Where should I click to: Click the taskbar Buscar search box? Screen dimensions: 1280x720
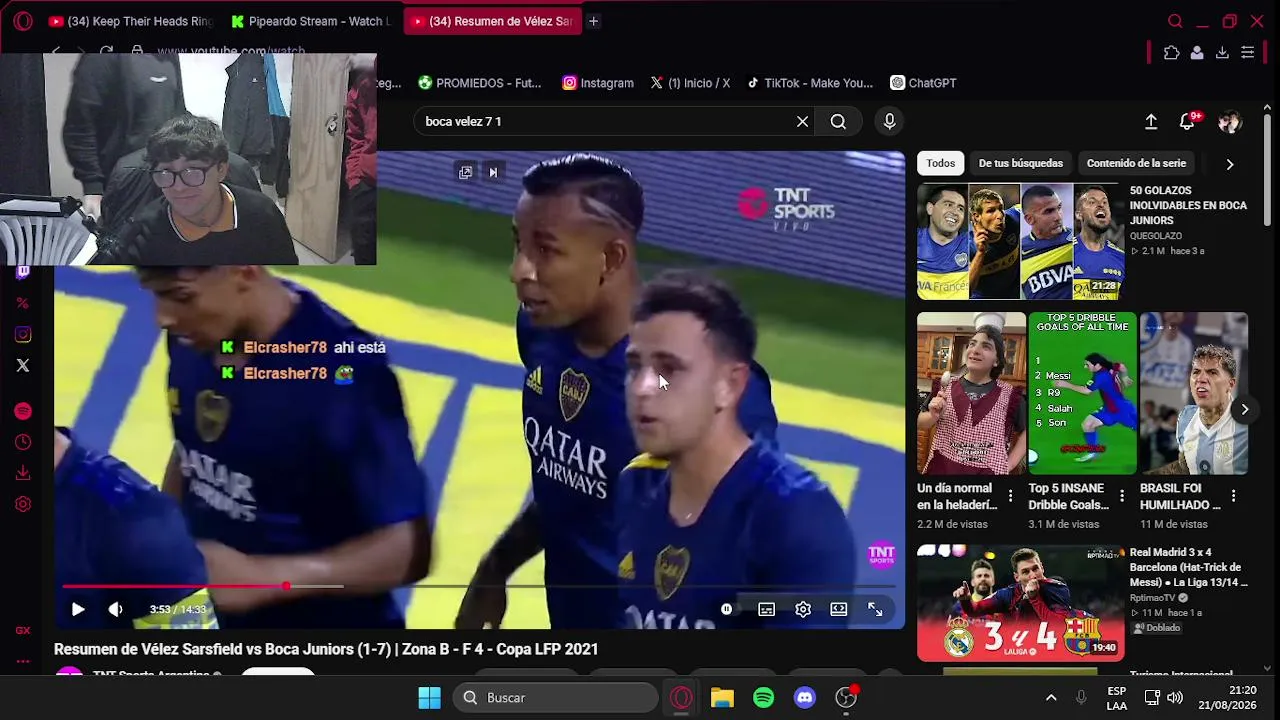click(553, 697)
